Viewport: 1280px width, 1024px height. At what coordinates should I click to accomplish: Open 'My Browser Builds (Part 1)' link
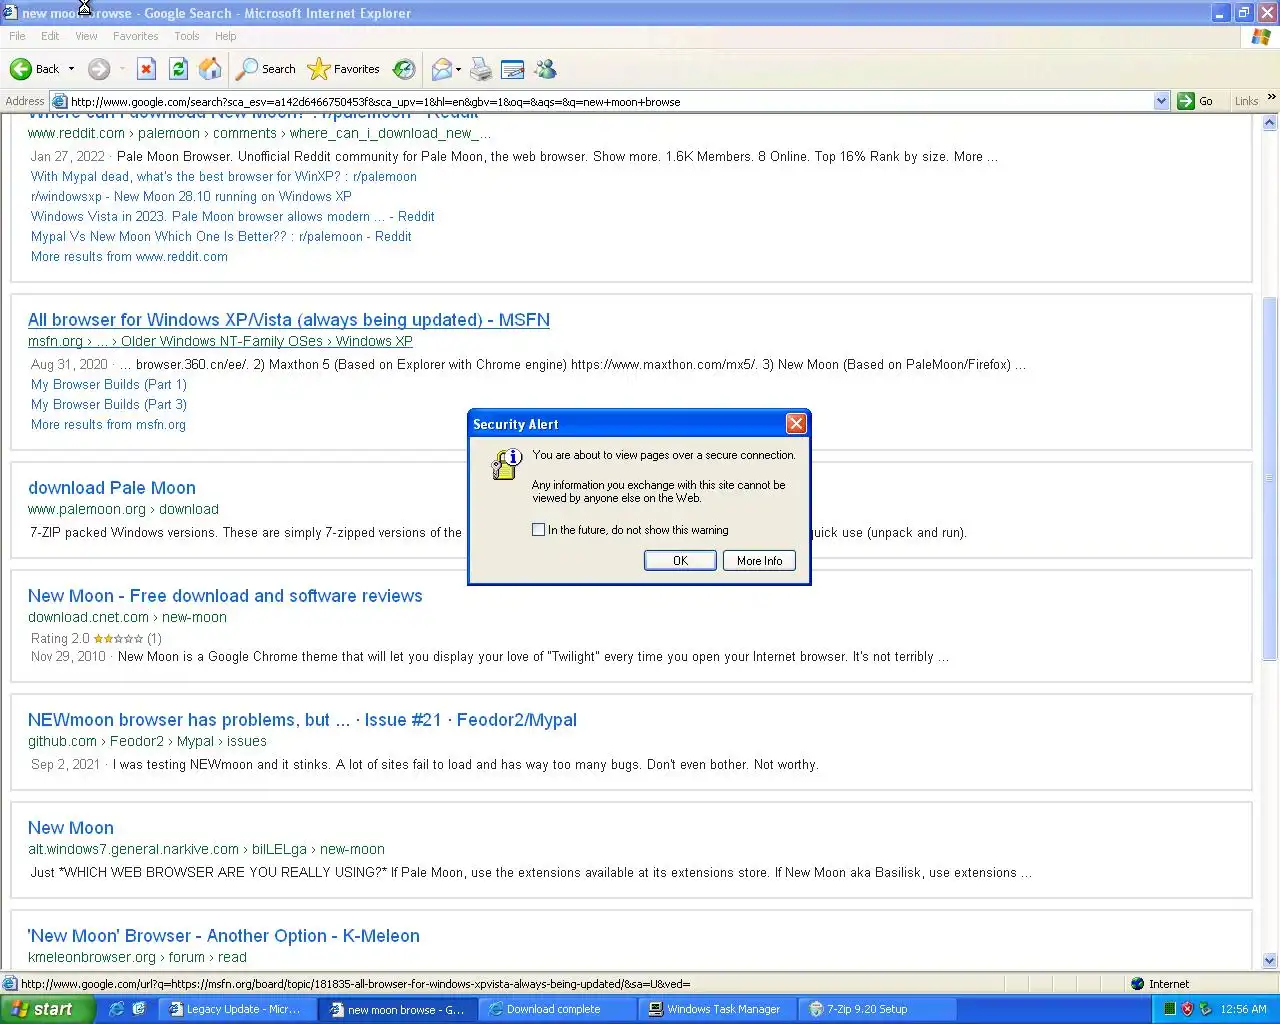point(109,384)
